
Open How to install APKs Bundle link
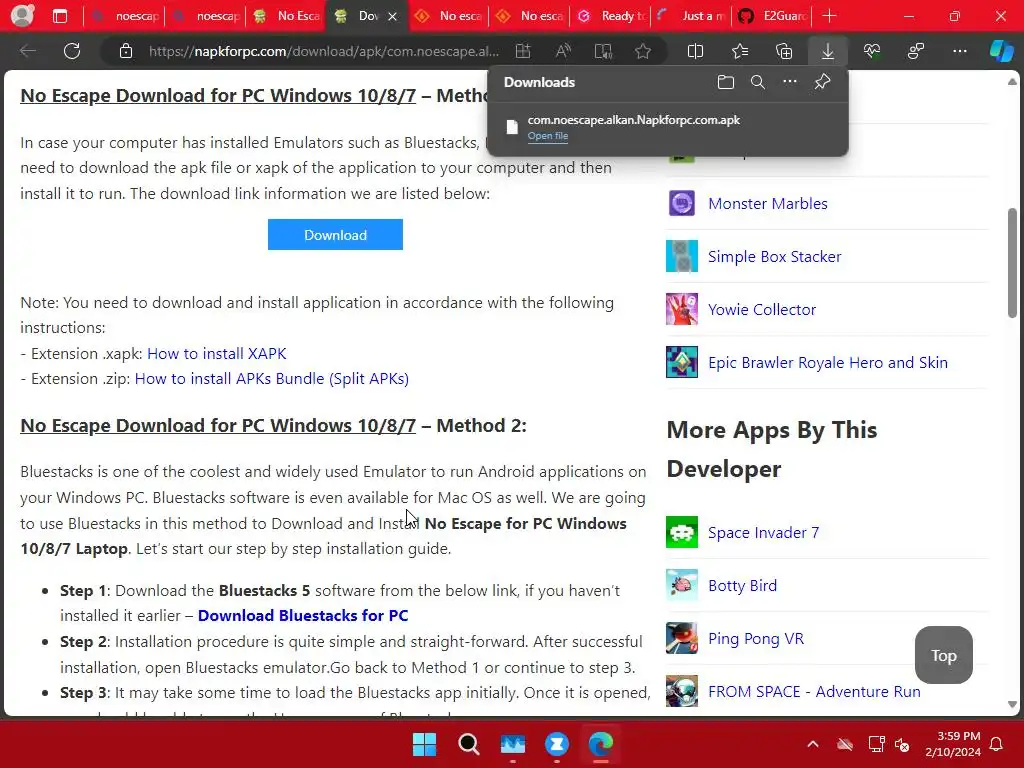[272, 379]
